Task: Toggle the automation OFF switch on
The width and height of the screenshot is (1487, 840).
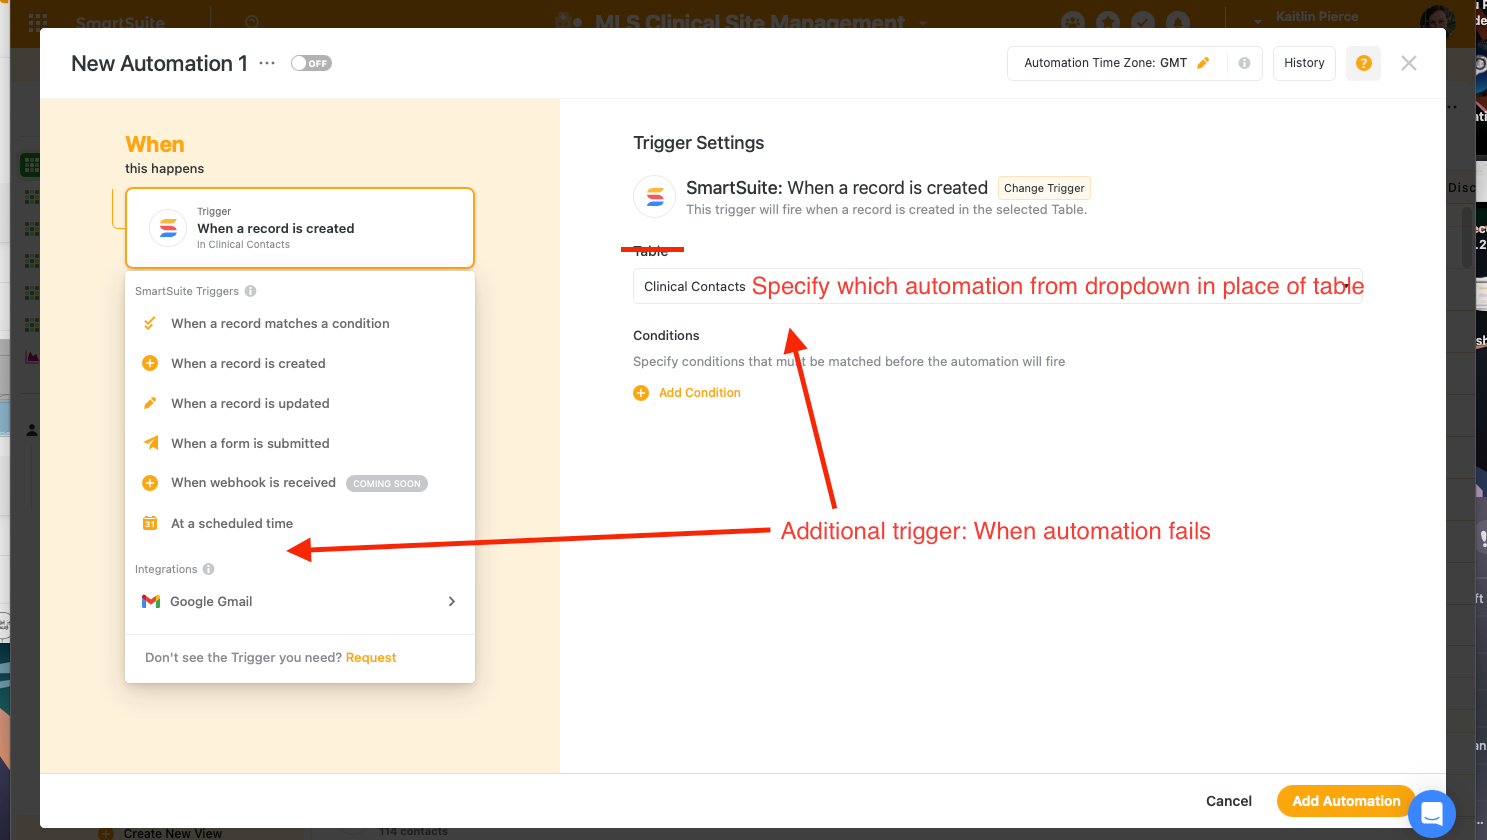Action: point(311,63)
